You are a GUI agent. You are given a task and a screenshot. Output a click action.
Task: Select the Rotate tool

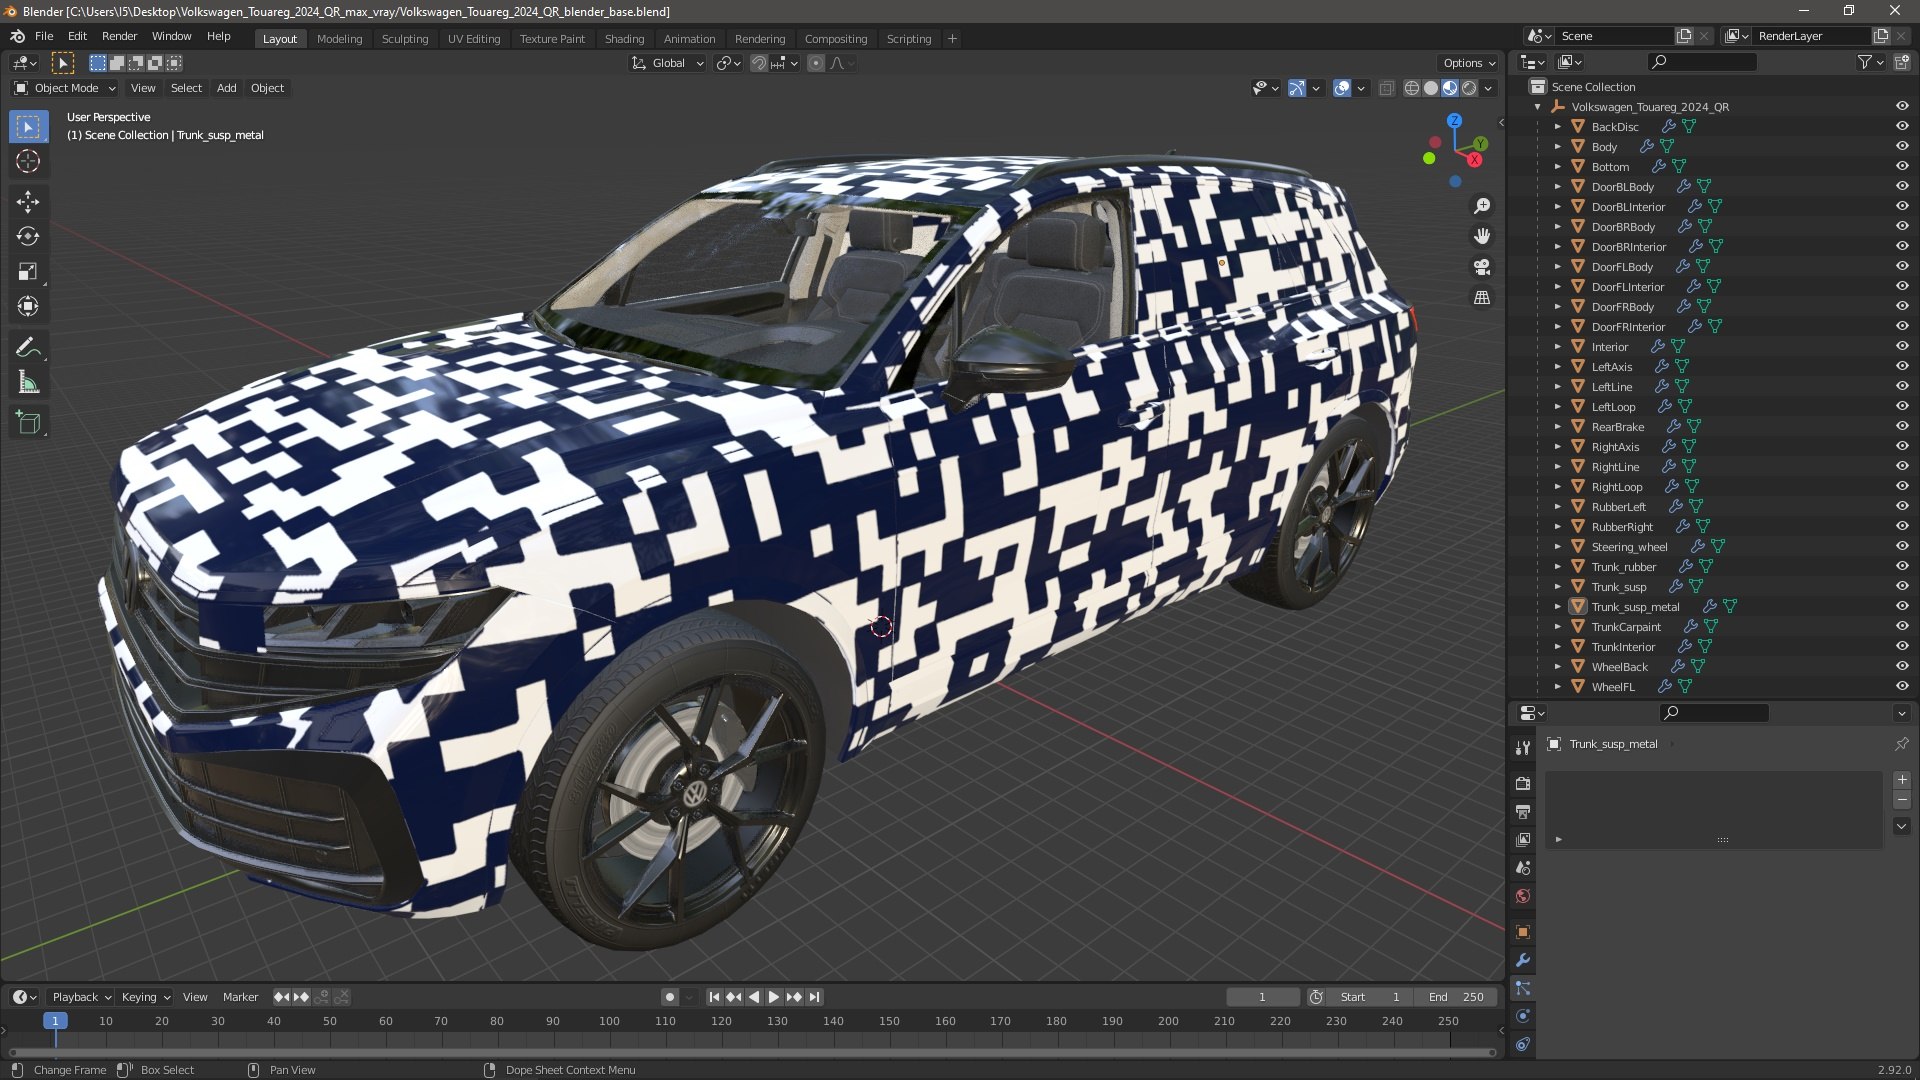[x=28, y=237]
